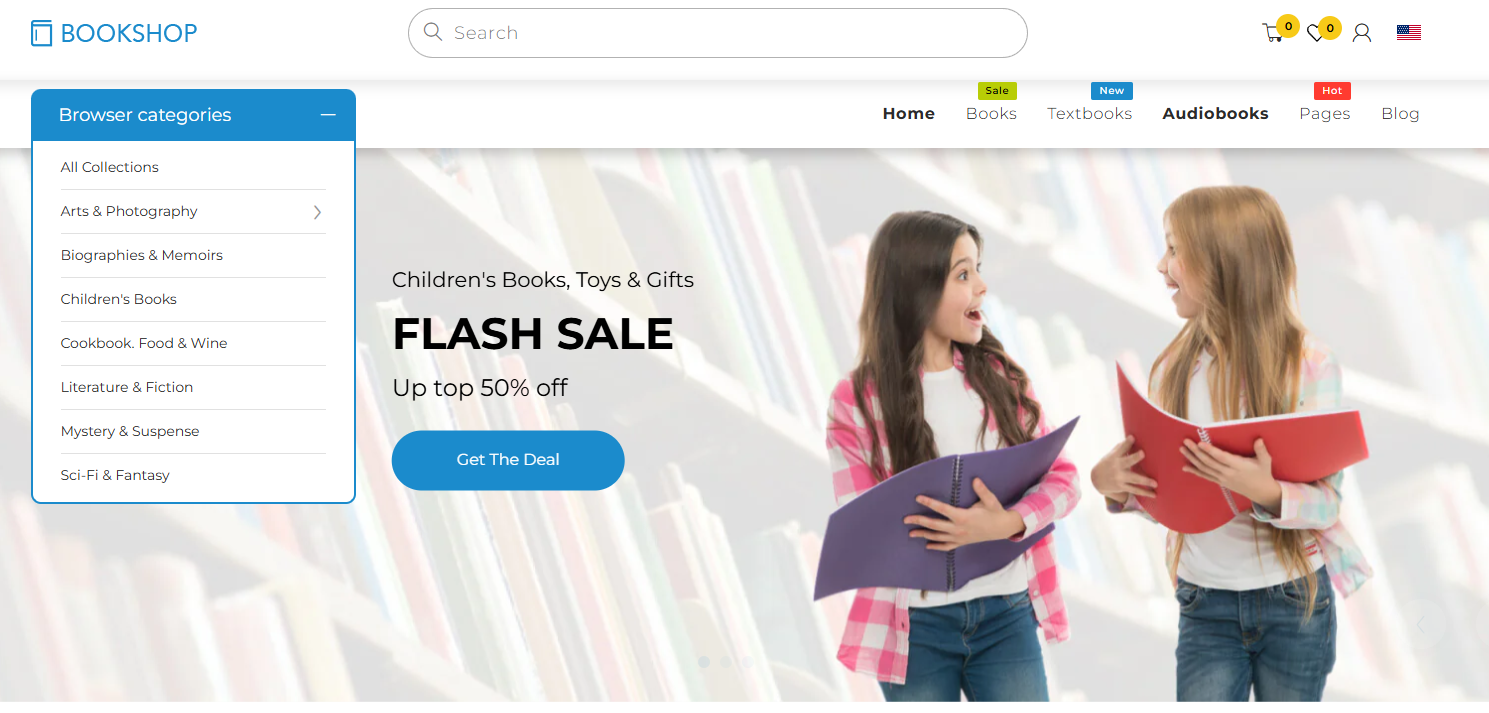The image size is (1489, 713).
Task: Go to first slider dot
Action: [704, 662]
